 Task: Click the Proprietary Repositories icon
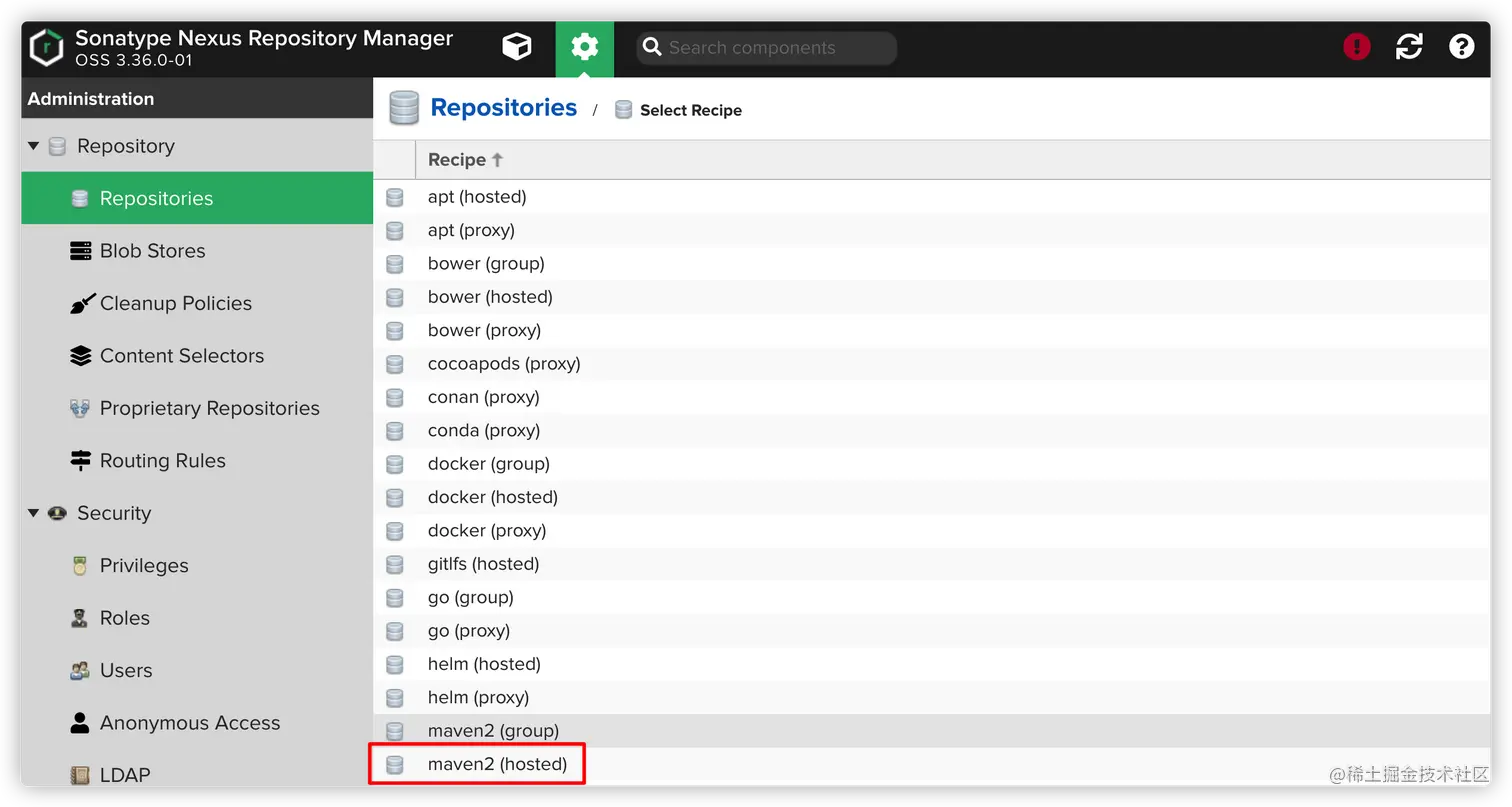[x=81, y=408]
